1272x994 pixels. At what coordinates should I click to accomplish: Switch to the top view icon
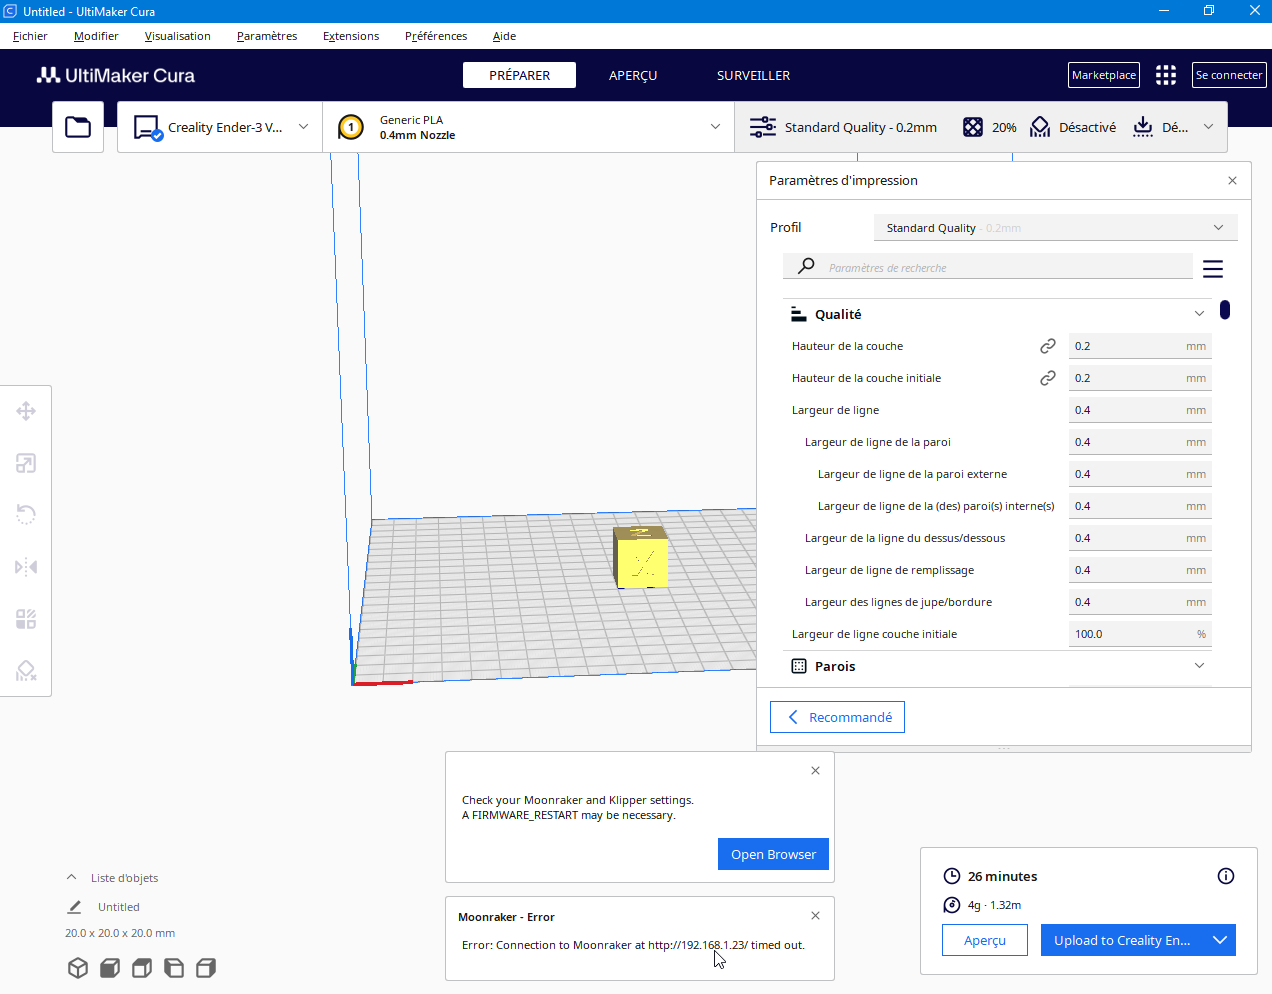[x=142, y=968]
